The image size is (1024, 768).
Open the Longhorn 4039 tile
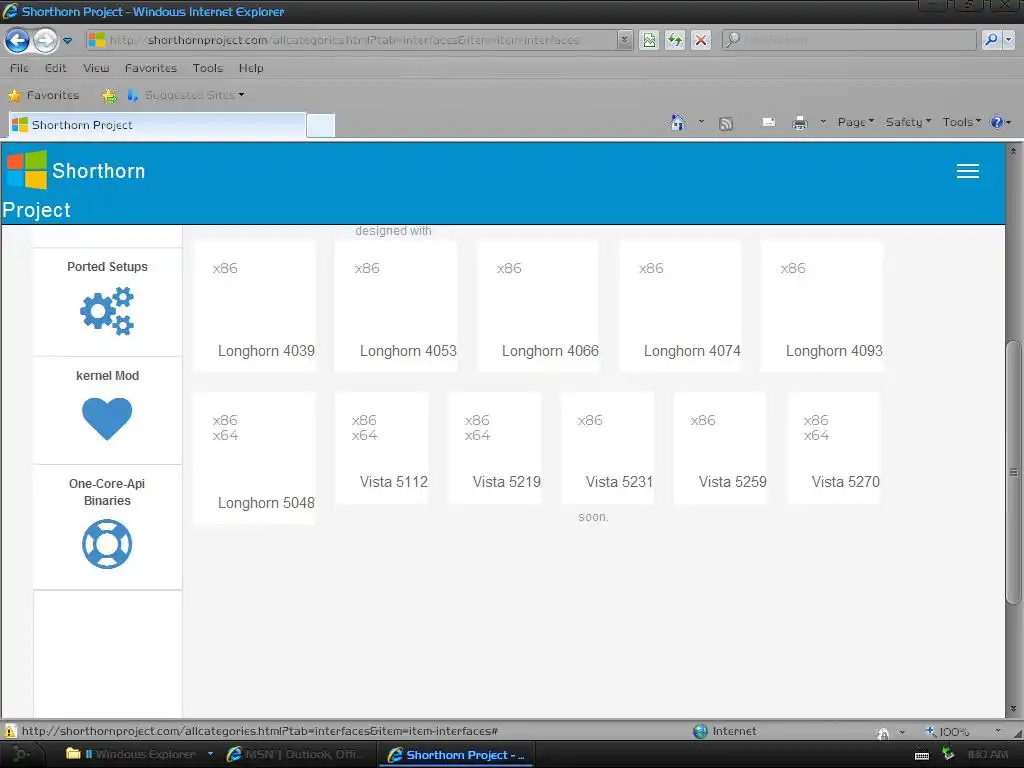255,306
